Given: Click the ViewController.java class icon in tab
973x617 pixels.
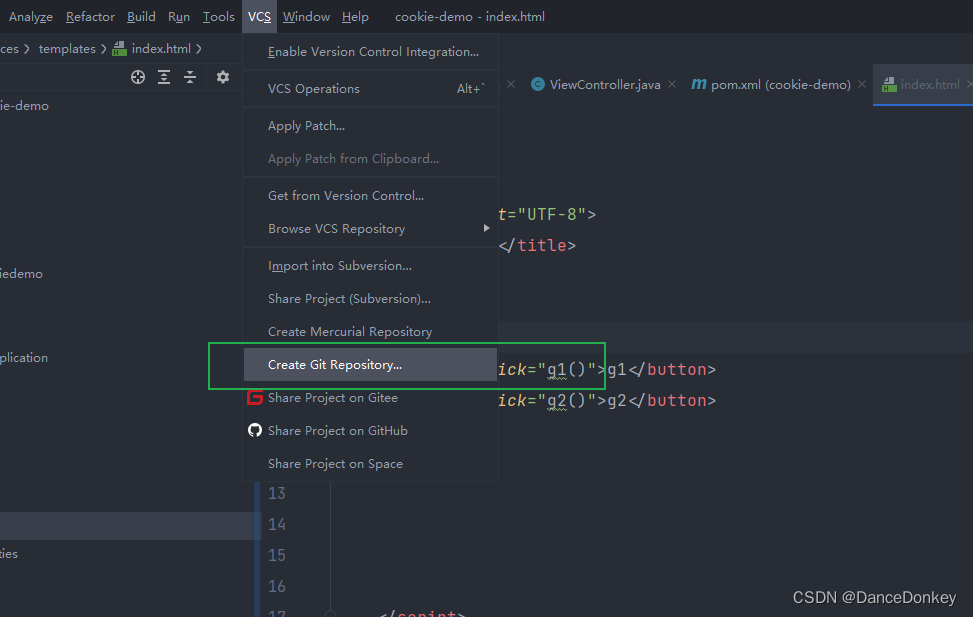Looking at the screenshot, I should [x=538, y=84].
